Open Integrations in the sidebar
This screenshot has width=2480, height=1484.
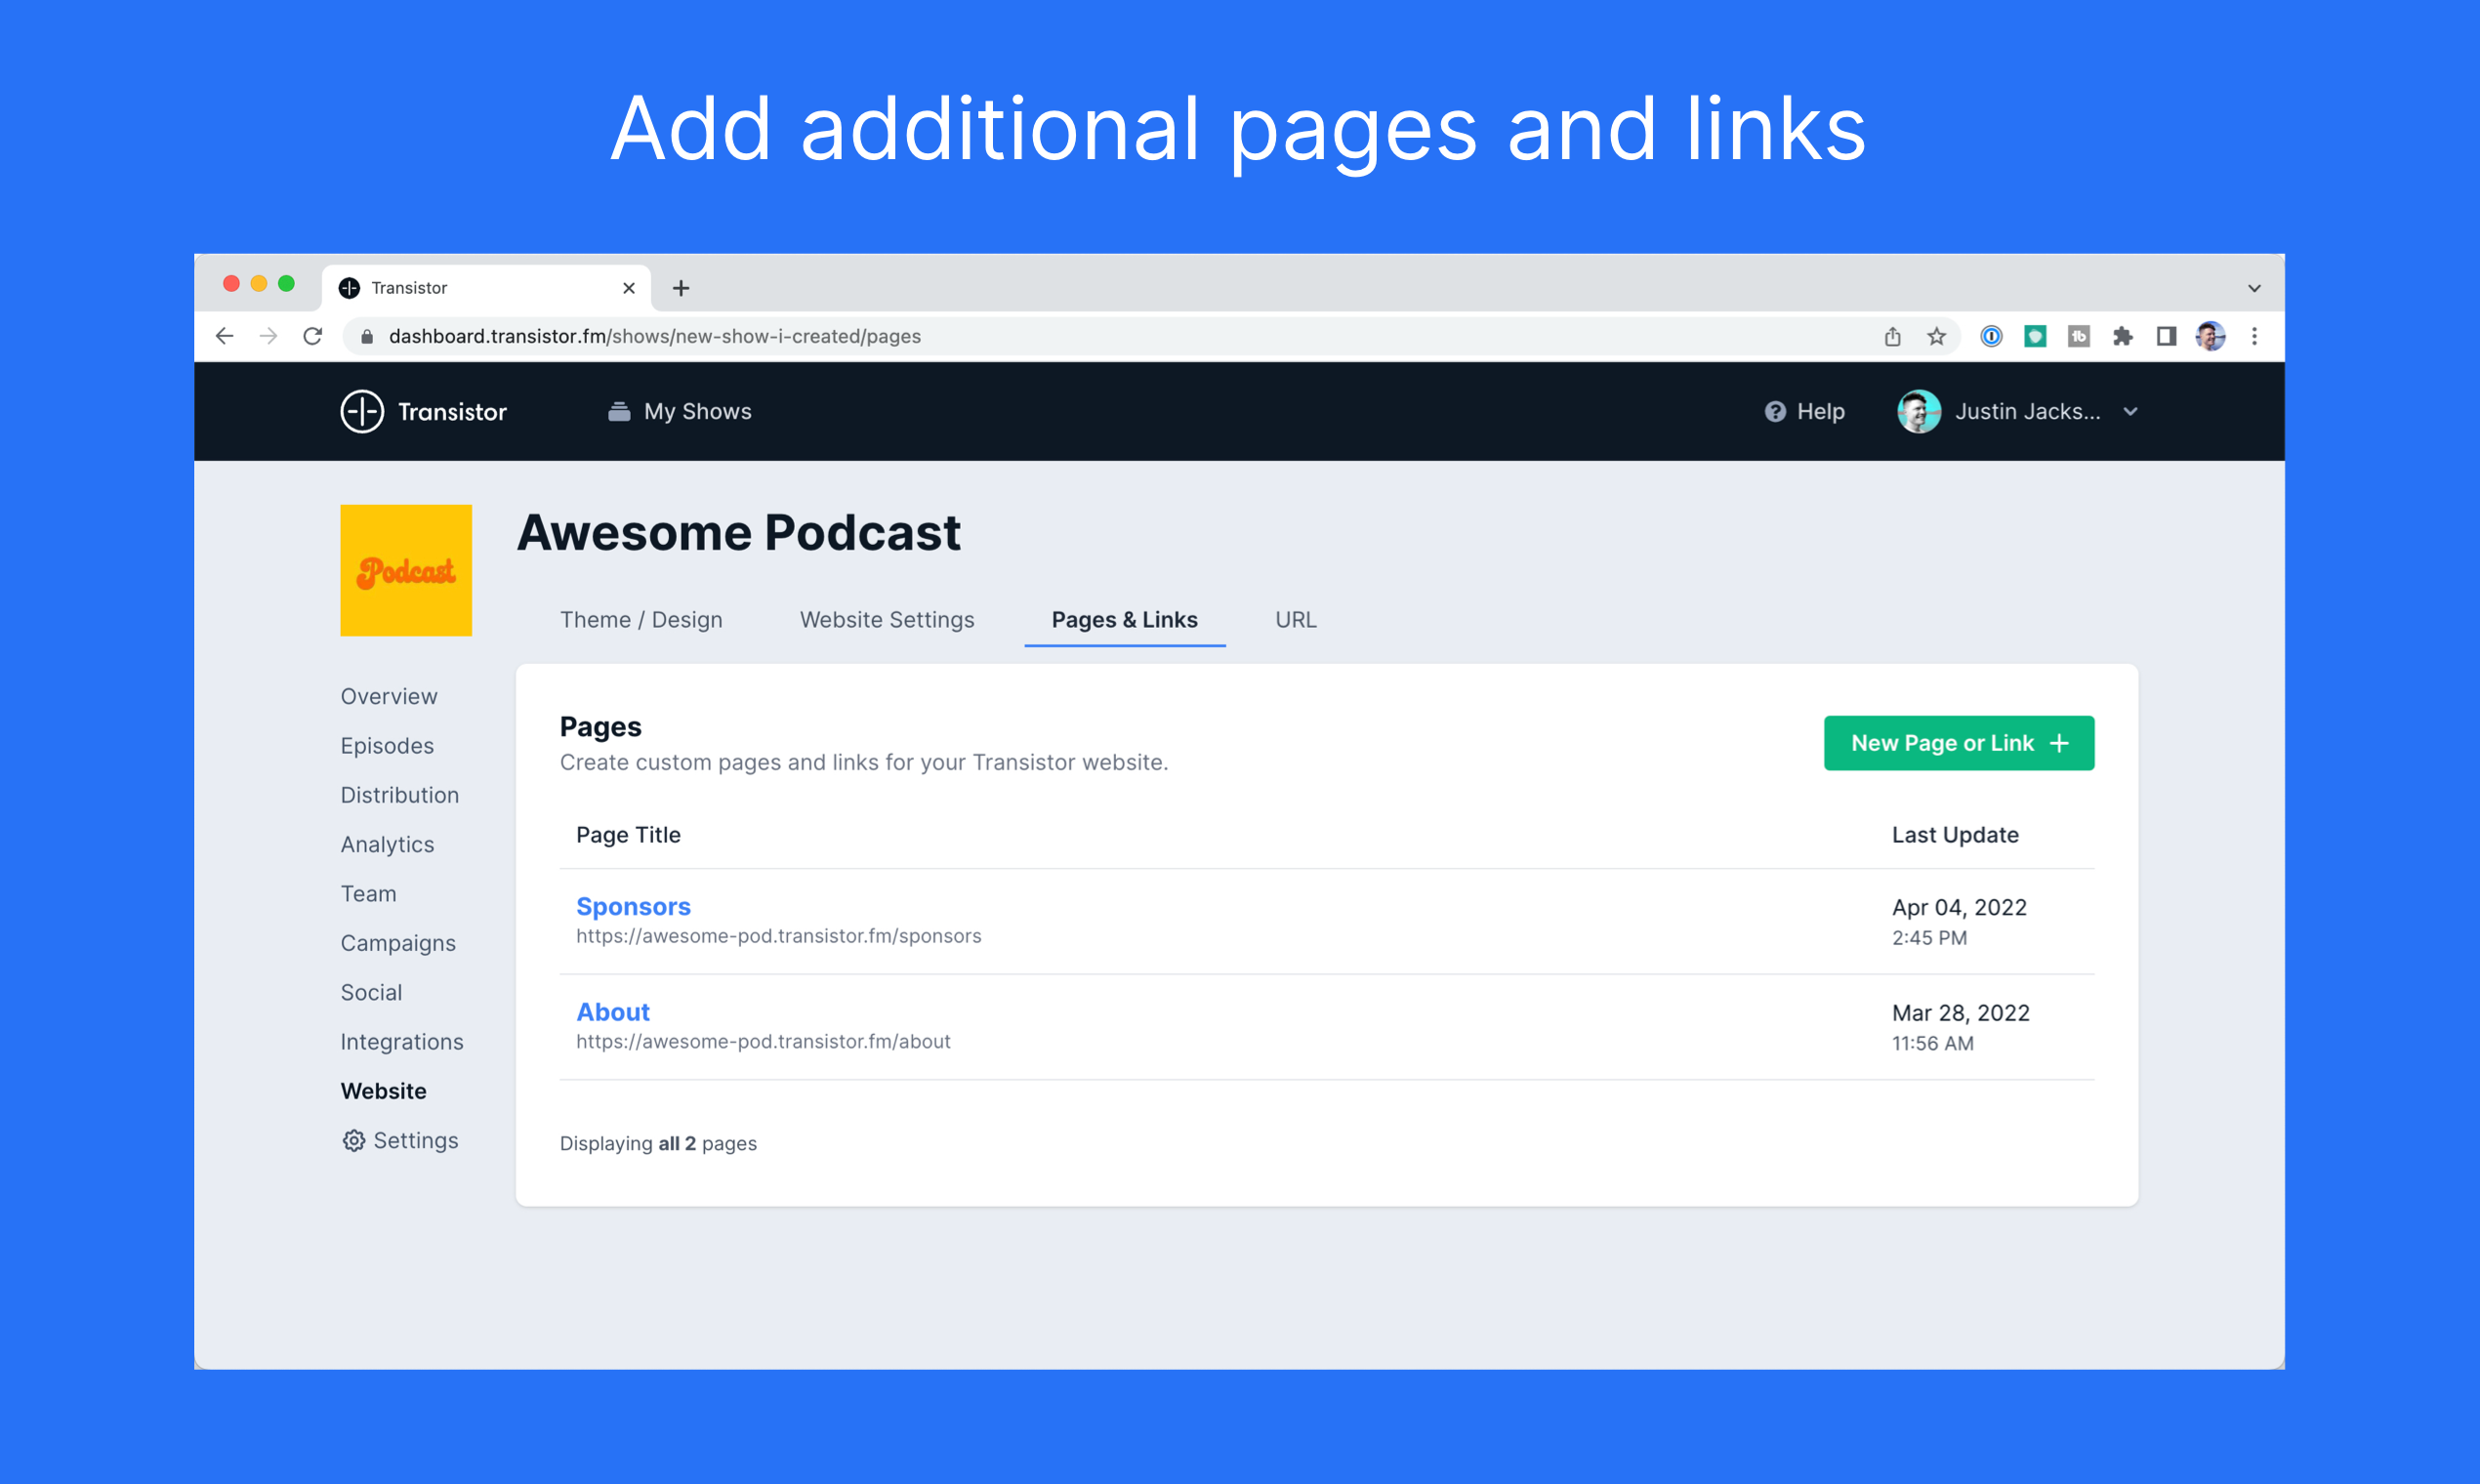(x=402, y=1042)
